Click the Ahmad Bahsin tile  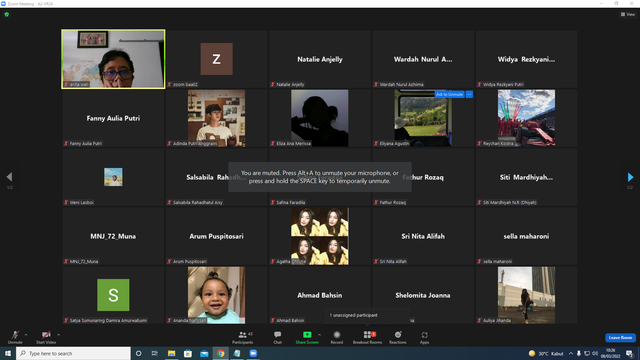coord(320,295)
